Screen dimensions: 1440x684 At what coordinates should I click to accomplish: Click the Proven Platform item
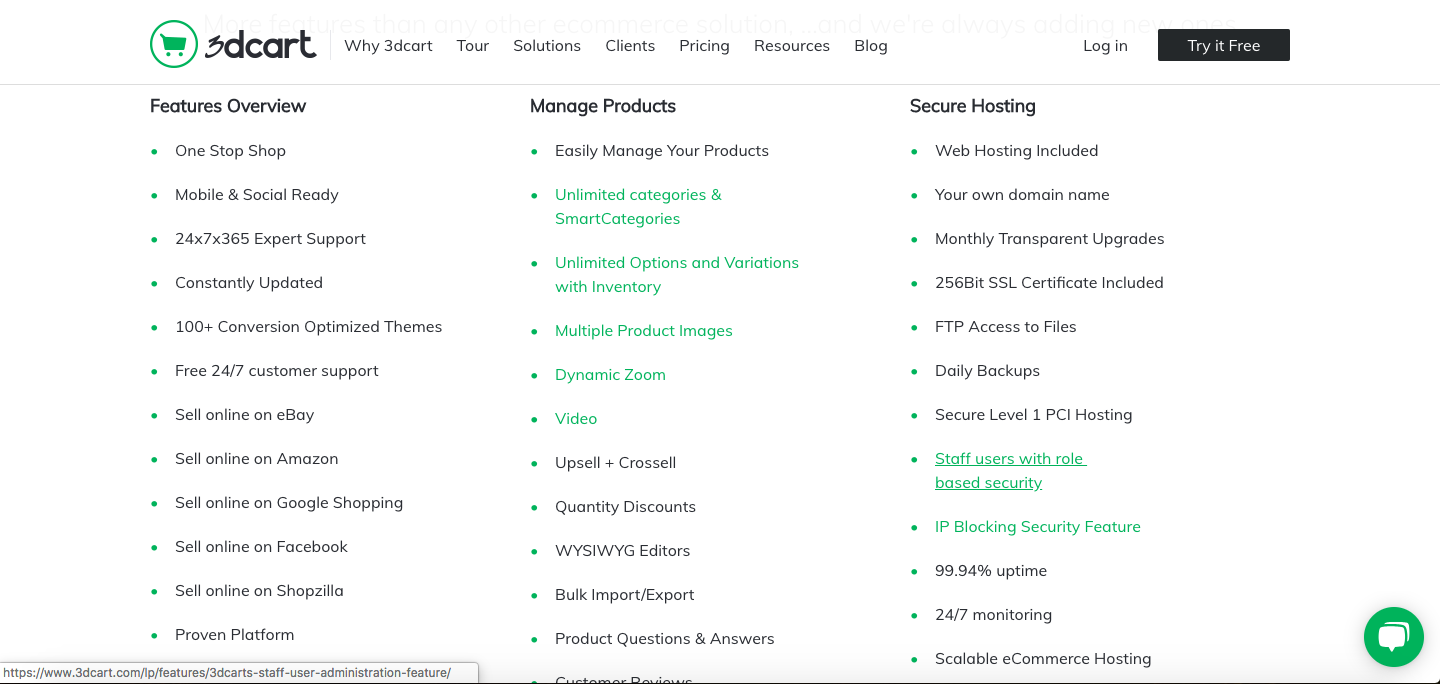[x=235, y=635]
